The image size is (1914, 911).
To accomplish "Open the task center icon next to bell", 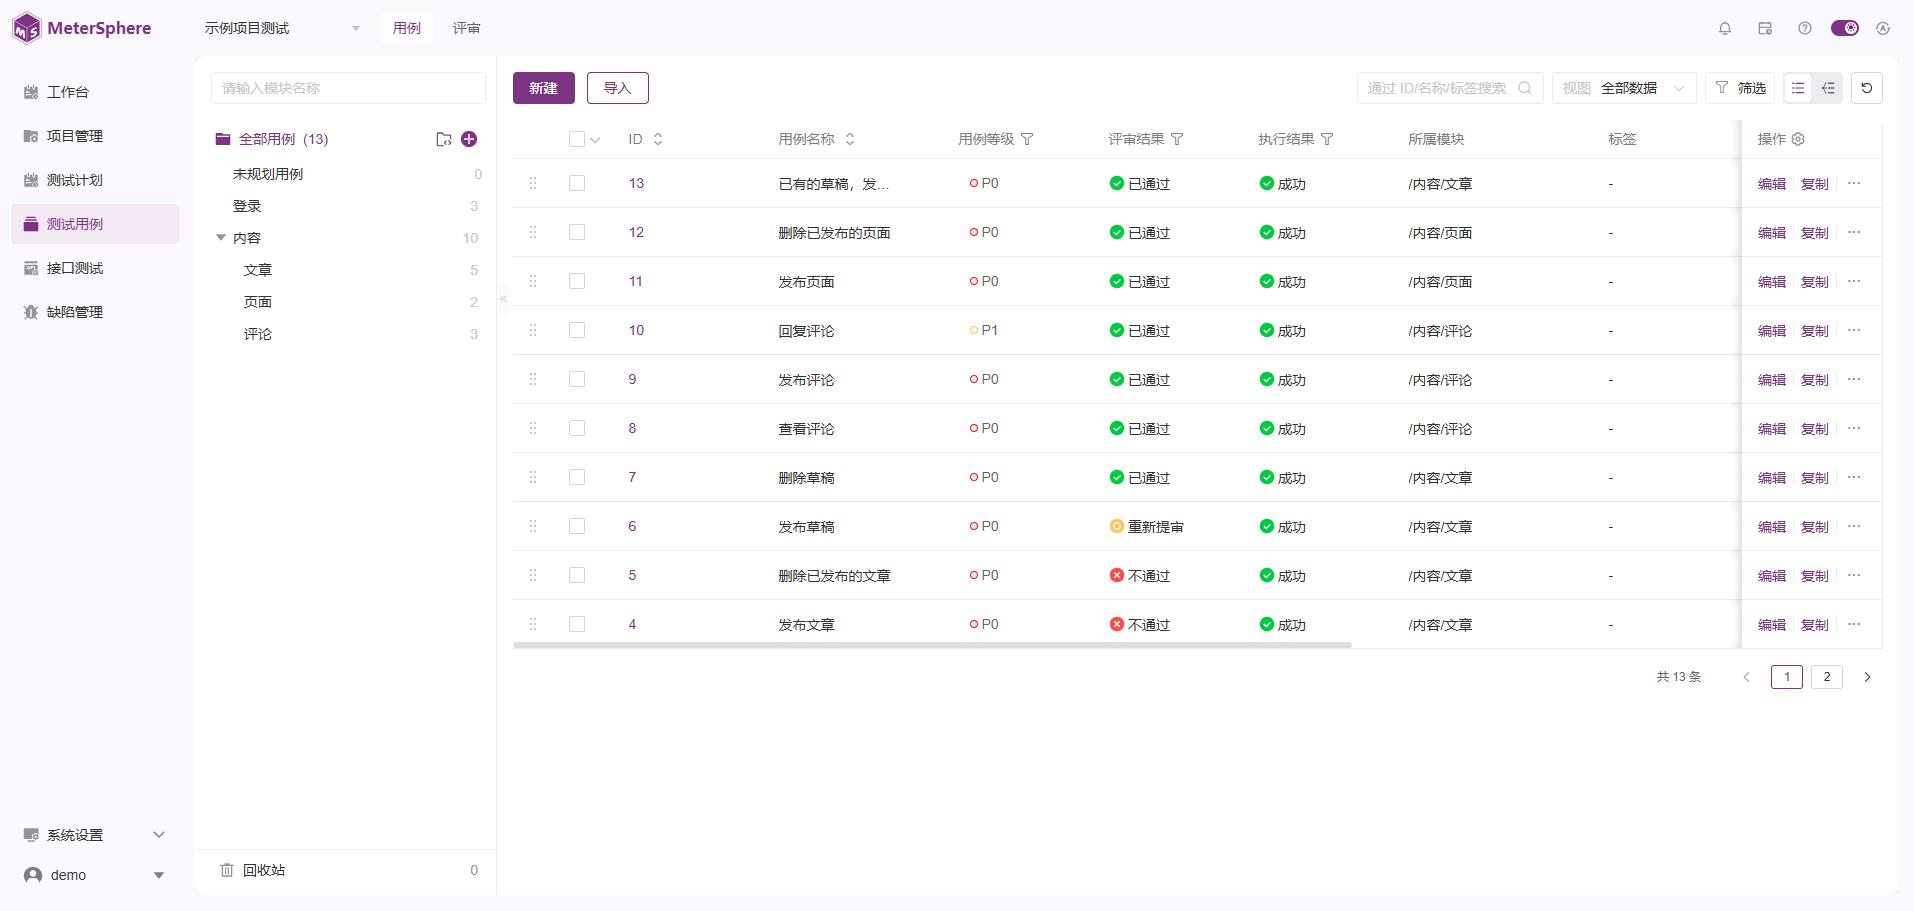I will 1765,28.
